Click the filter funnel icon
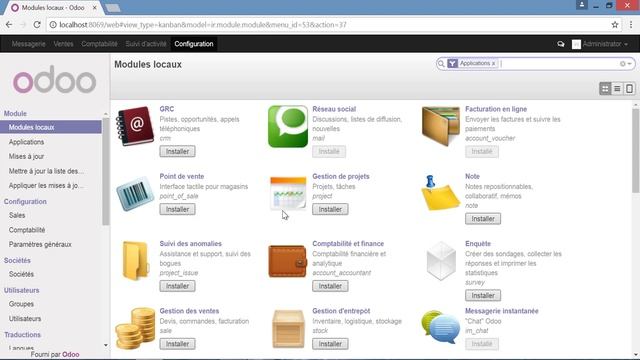The width and height of the screenshot is (640, 360). pyautogui.click(x=452, y=64)
